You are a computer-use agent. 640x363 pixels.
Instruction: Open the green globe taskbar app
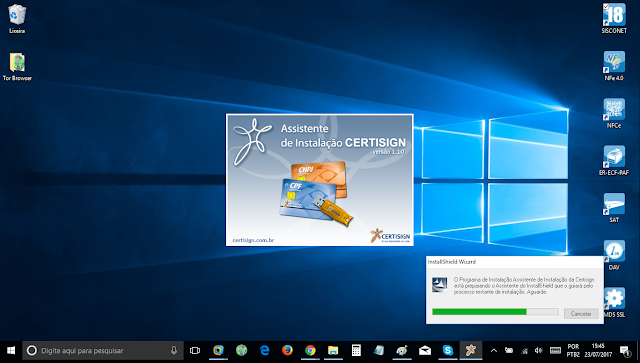tap(242, 351)
